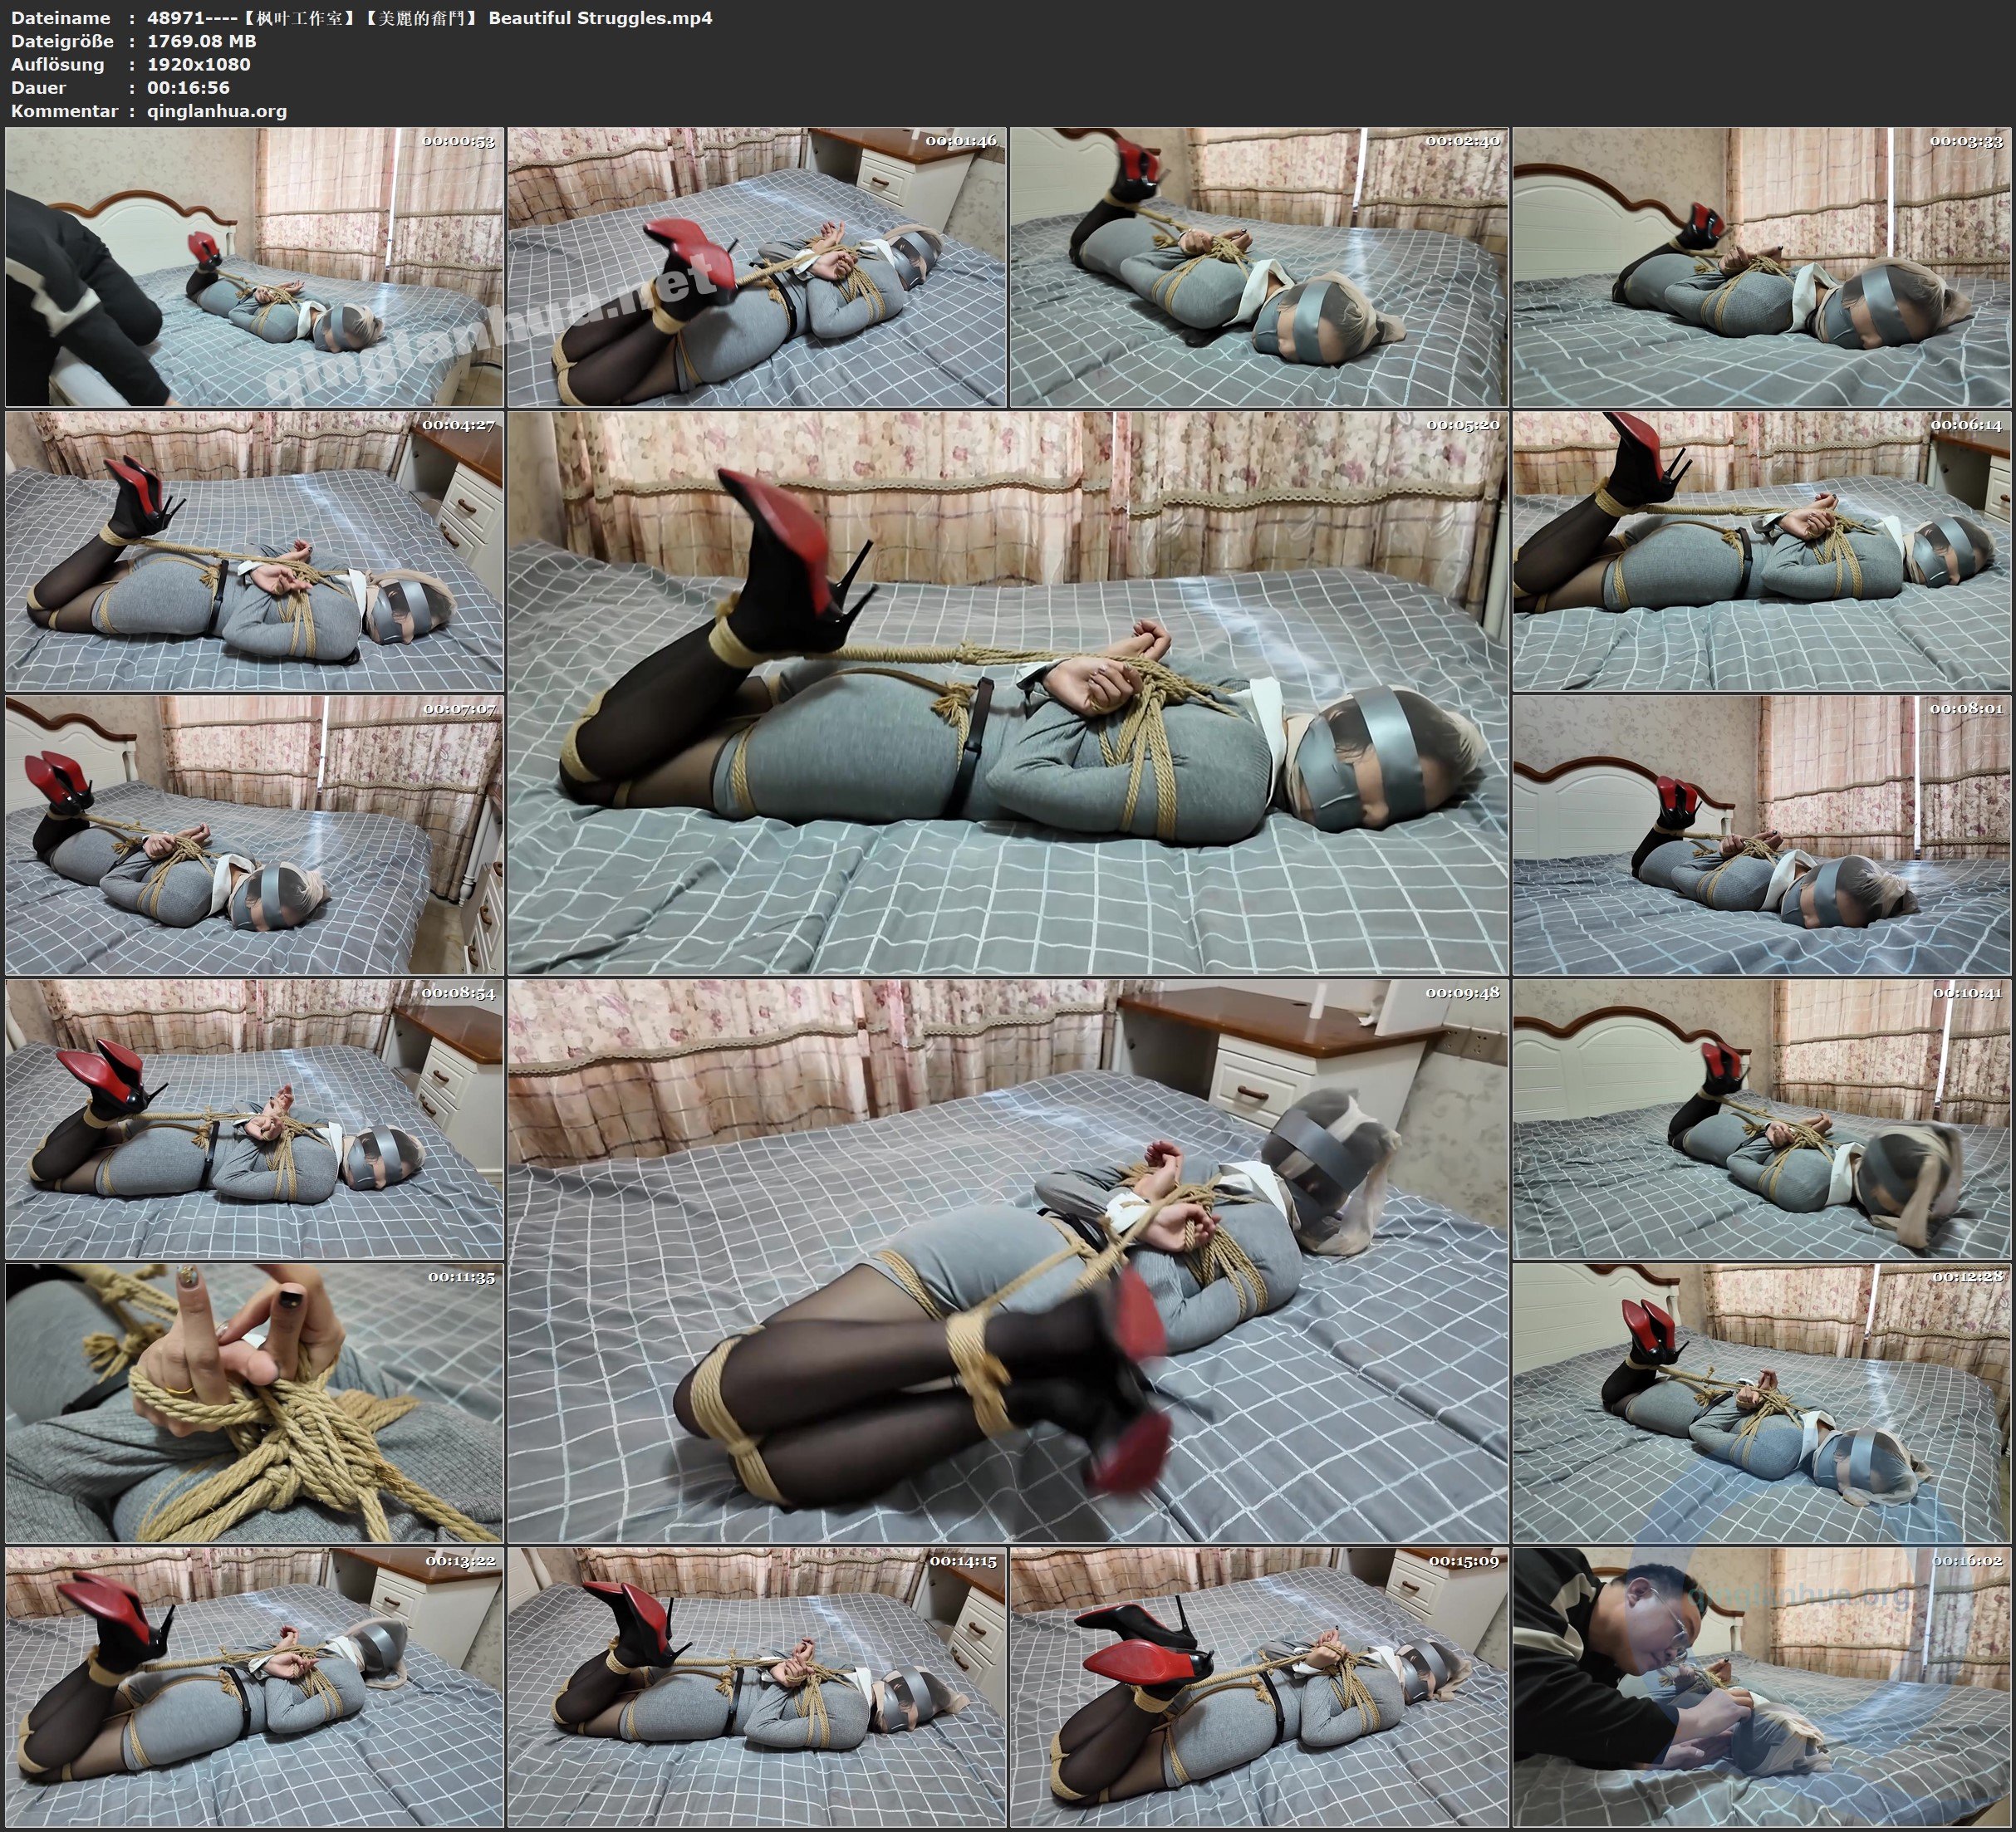Click the Dateiname file name text
The width and height of the screenshot is (2016, 1832).
coord(429,17)
